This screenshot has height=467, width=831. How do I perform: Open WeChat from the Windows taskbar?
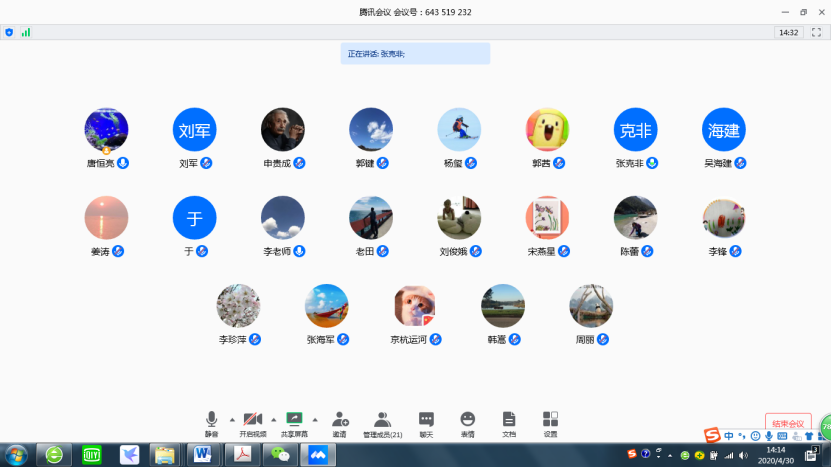281,455
